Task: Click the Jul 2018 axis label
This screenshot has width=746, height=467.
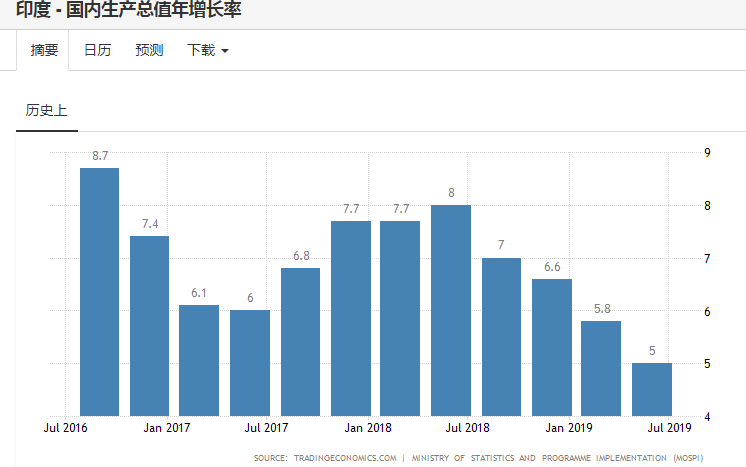Action: [x=467, y=428]
